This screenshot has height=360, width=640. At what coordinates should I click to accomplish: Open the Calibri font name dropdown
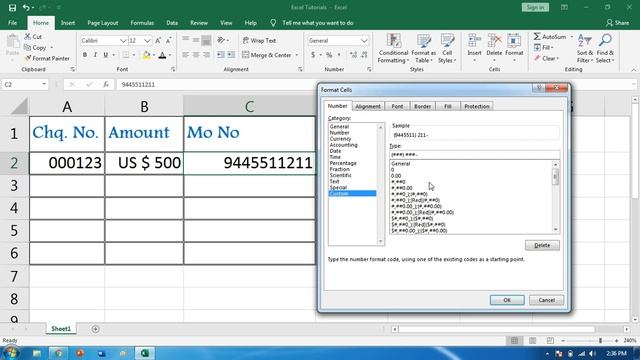pos(123,41)
